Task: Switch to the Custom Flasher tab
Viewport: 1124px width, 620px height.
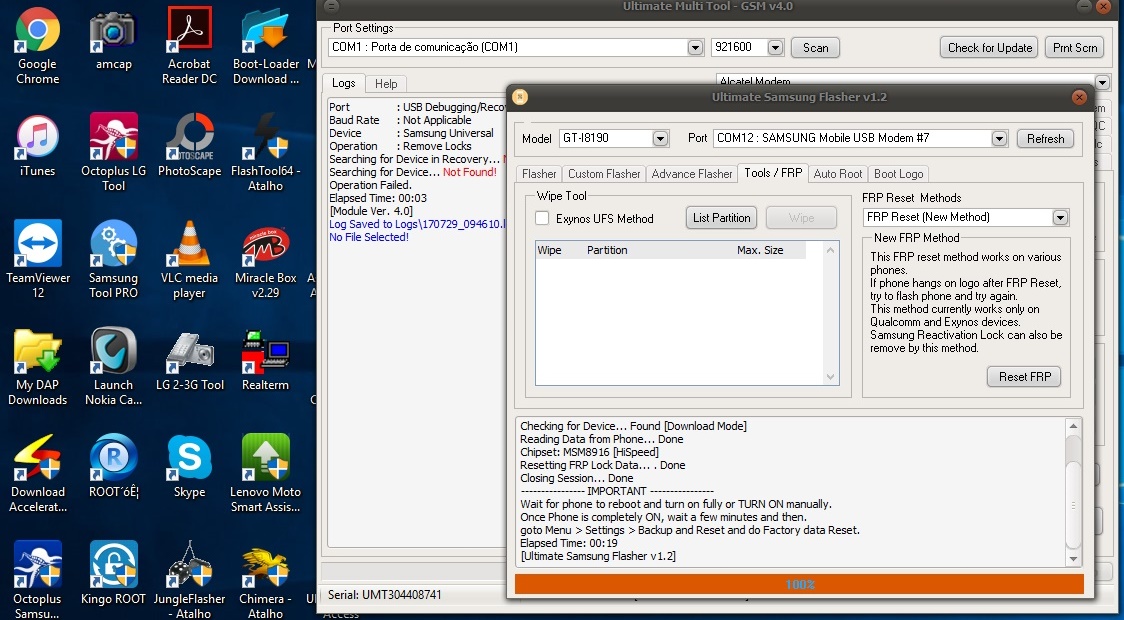Action: [604, 174]
